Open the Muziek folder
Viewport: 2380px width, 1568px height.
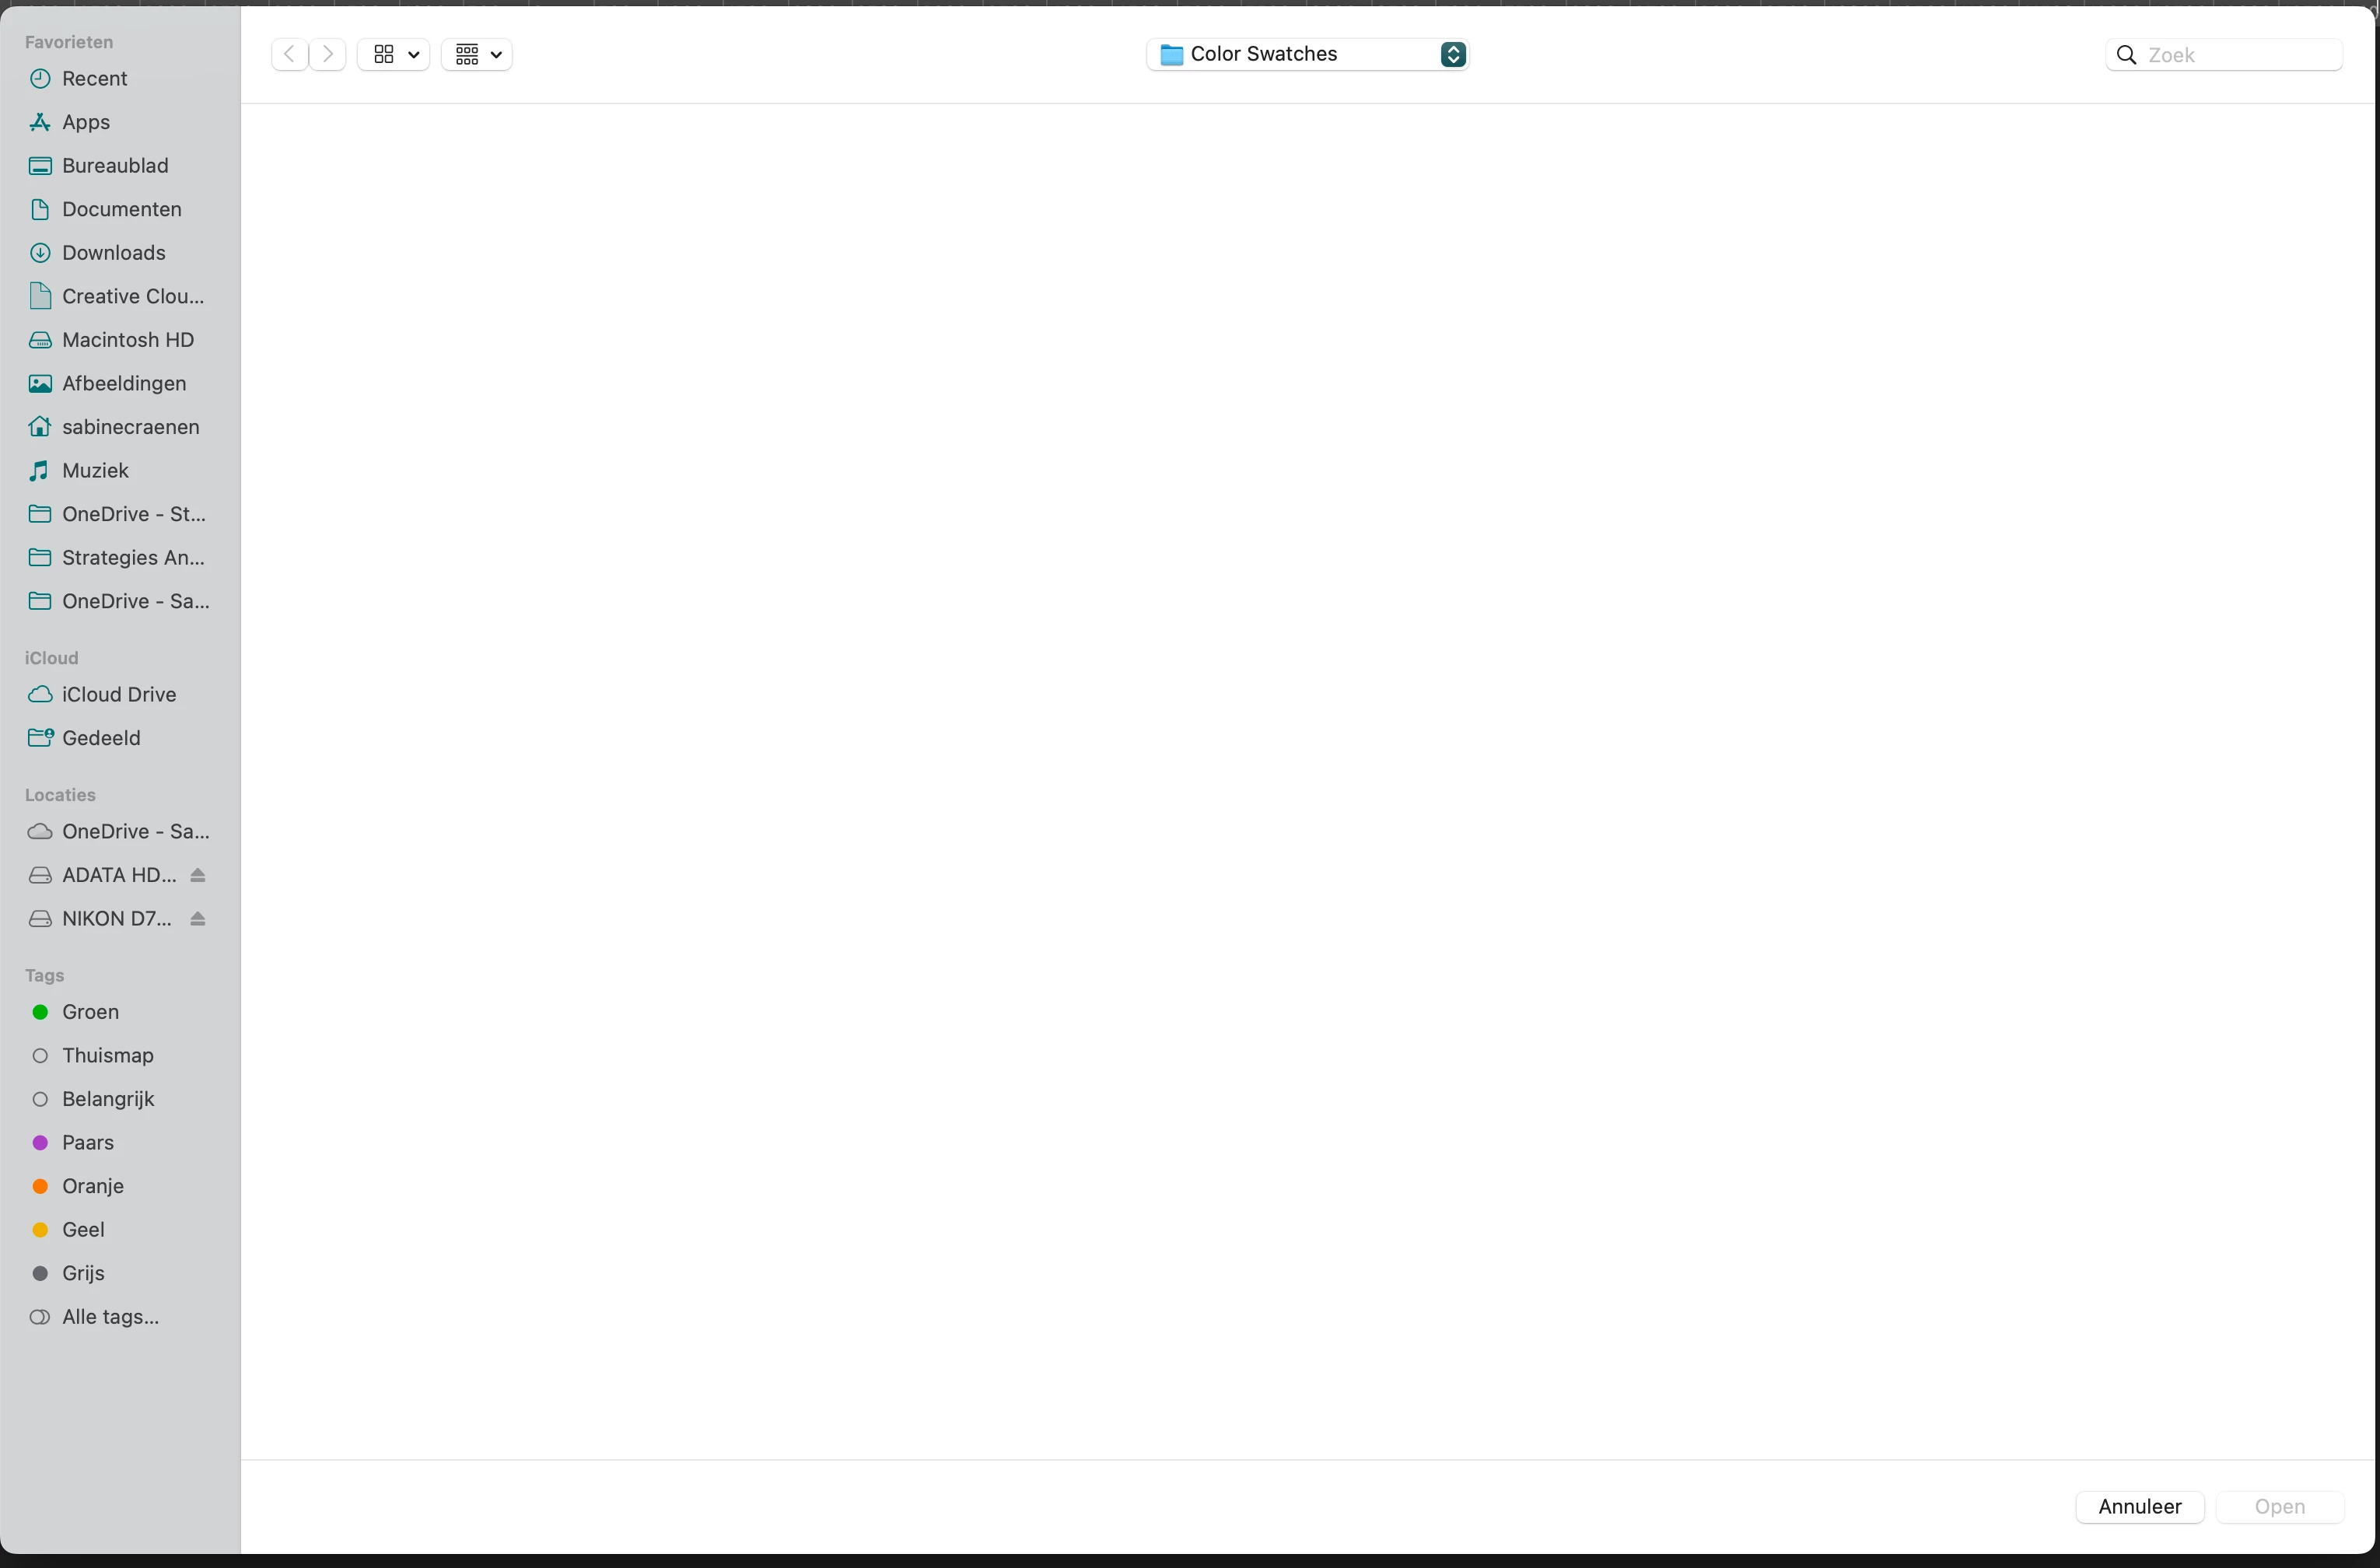pyautogui.click(x=95, y=470)
